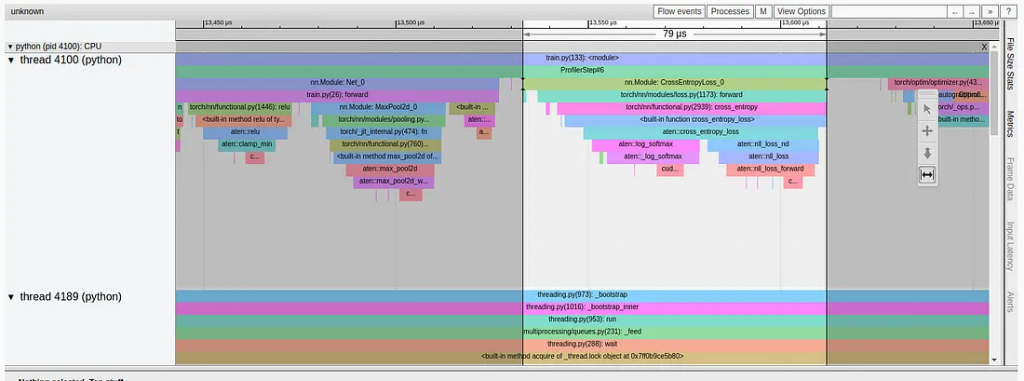Click the 79 µs range duration label
The width and height of the screenshot is (1024, 381).
click(675, 34)
